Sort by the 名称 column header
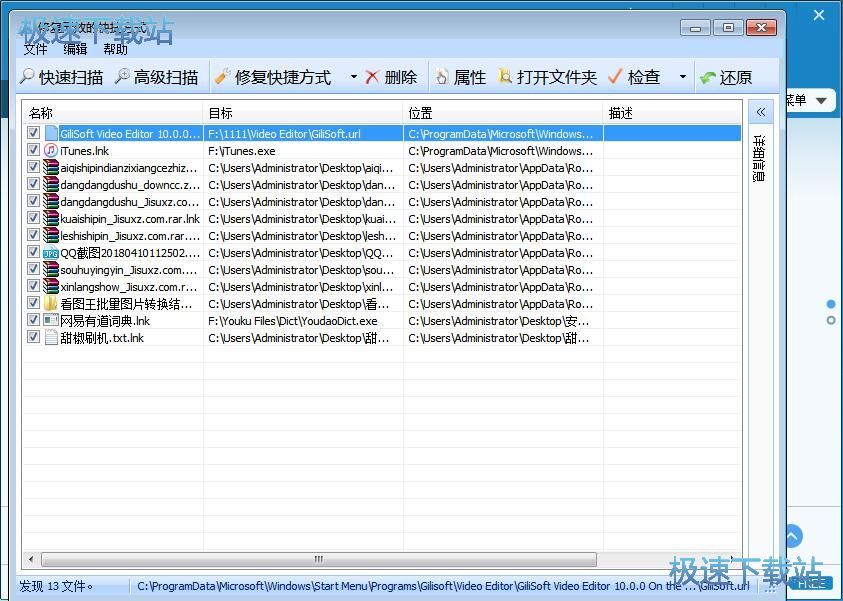 coord(113,113)
